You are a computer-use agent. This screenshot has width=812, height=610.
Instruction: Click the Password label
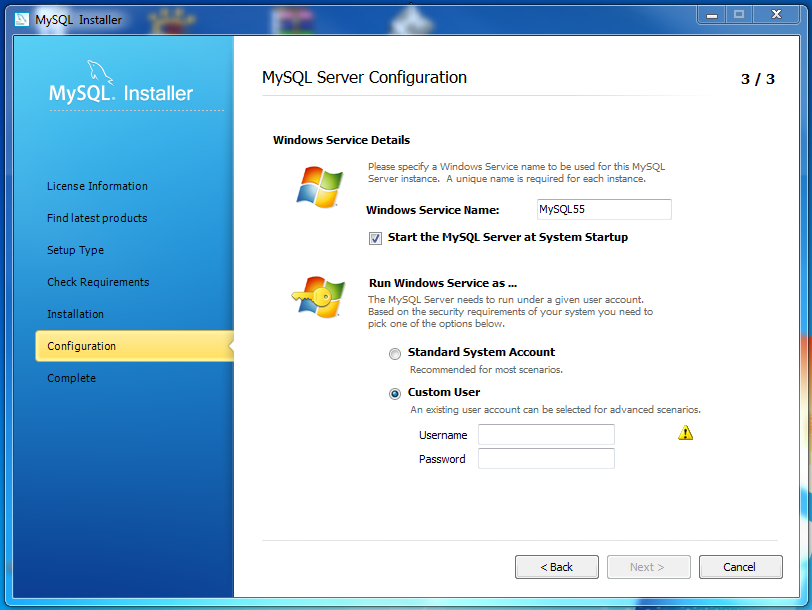tap(442, 459)
